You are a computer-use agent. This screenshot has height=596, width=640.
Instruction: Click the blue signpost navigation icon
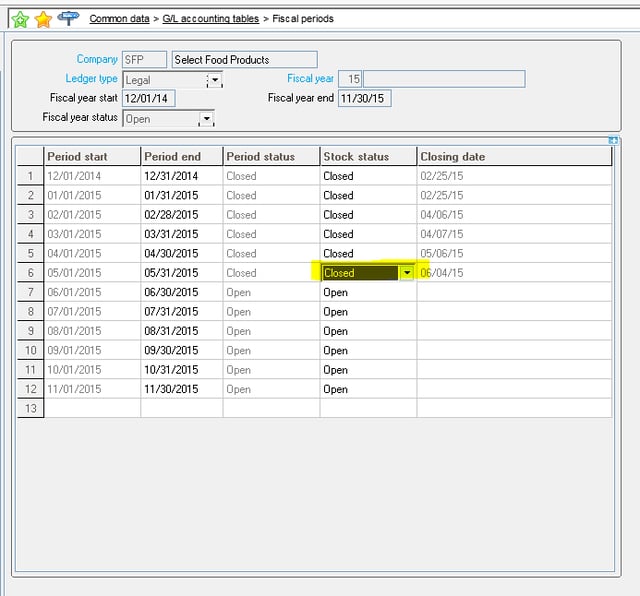tap(68, 17)
